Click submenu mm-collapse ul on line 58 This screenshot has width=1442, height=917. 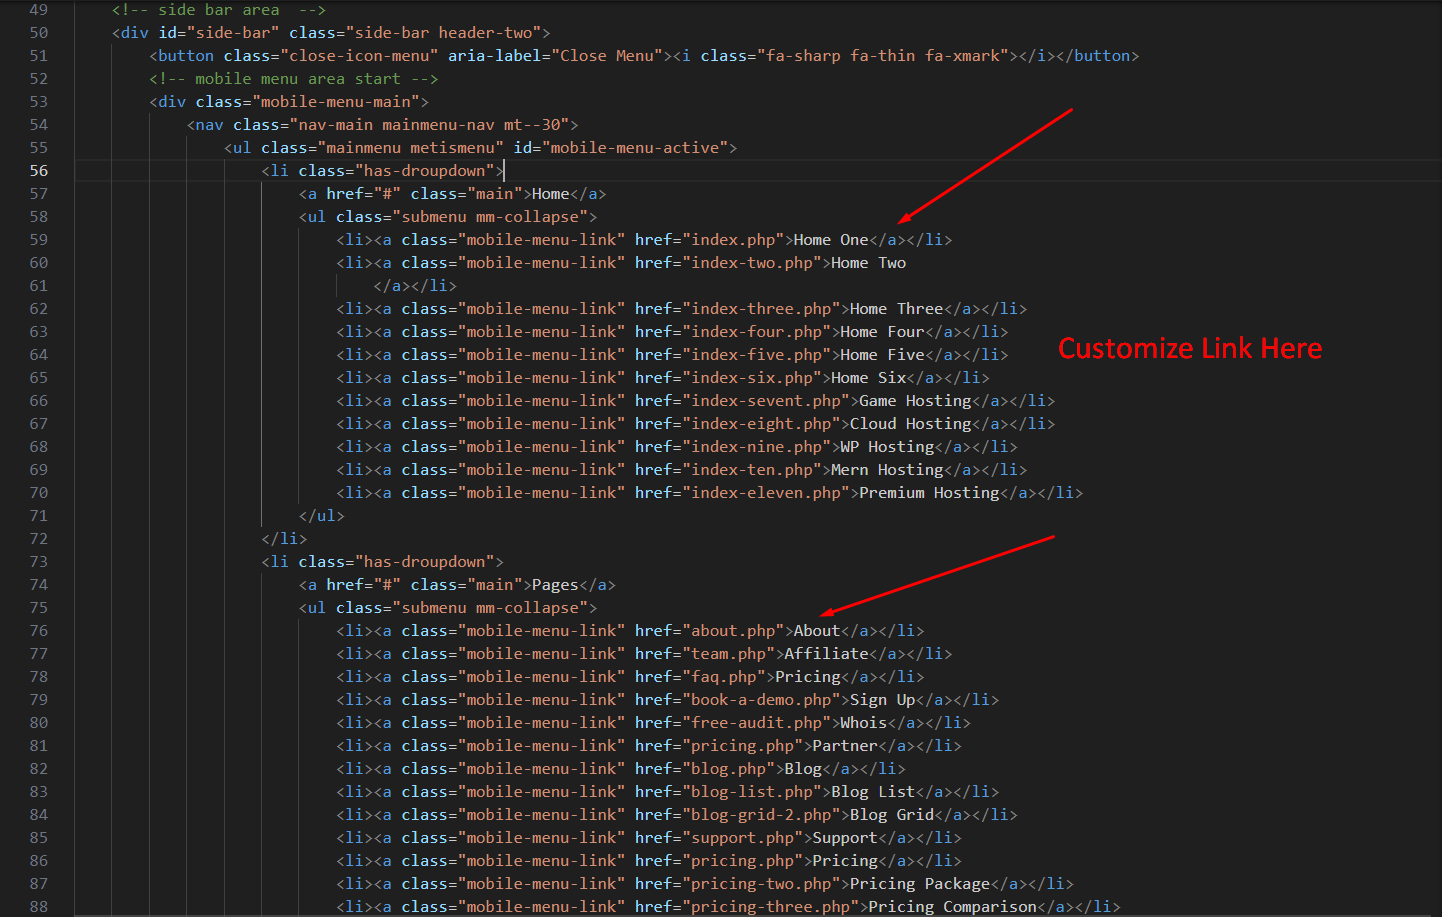pos(448,217)
